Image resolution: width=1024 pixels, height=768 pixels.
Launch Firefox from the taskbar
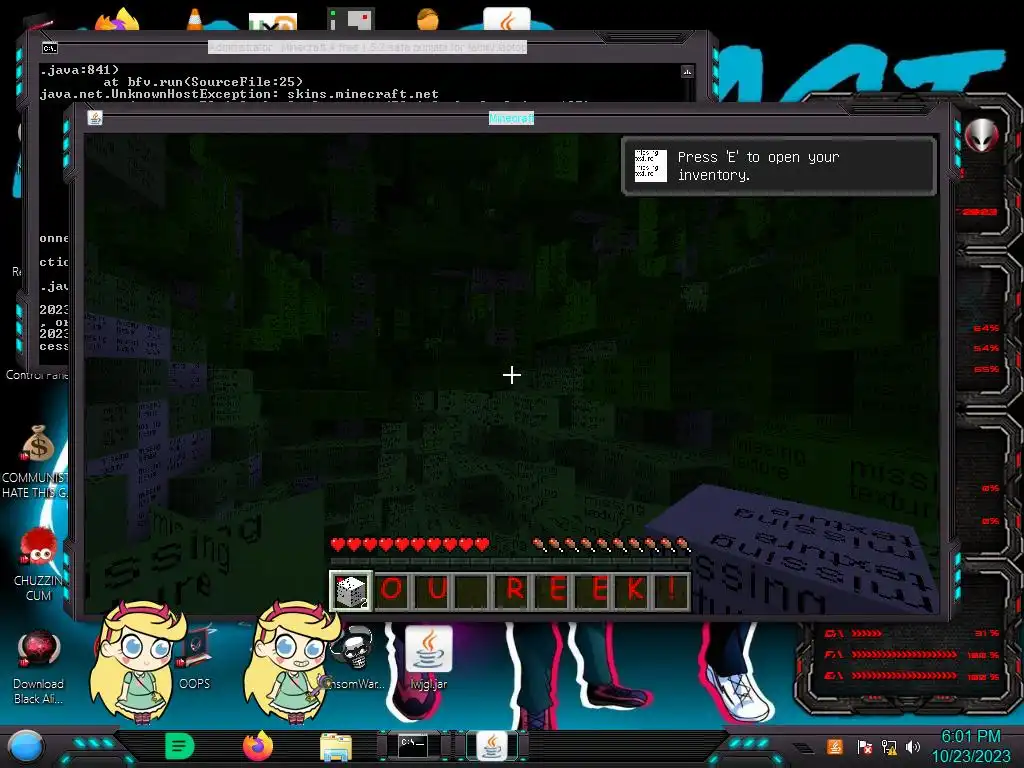pos(258,746)
